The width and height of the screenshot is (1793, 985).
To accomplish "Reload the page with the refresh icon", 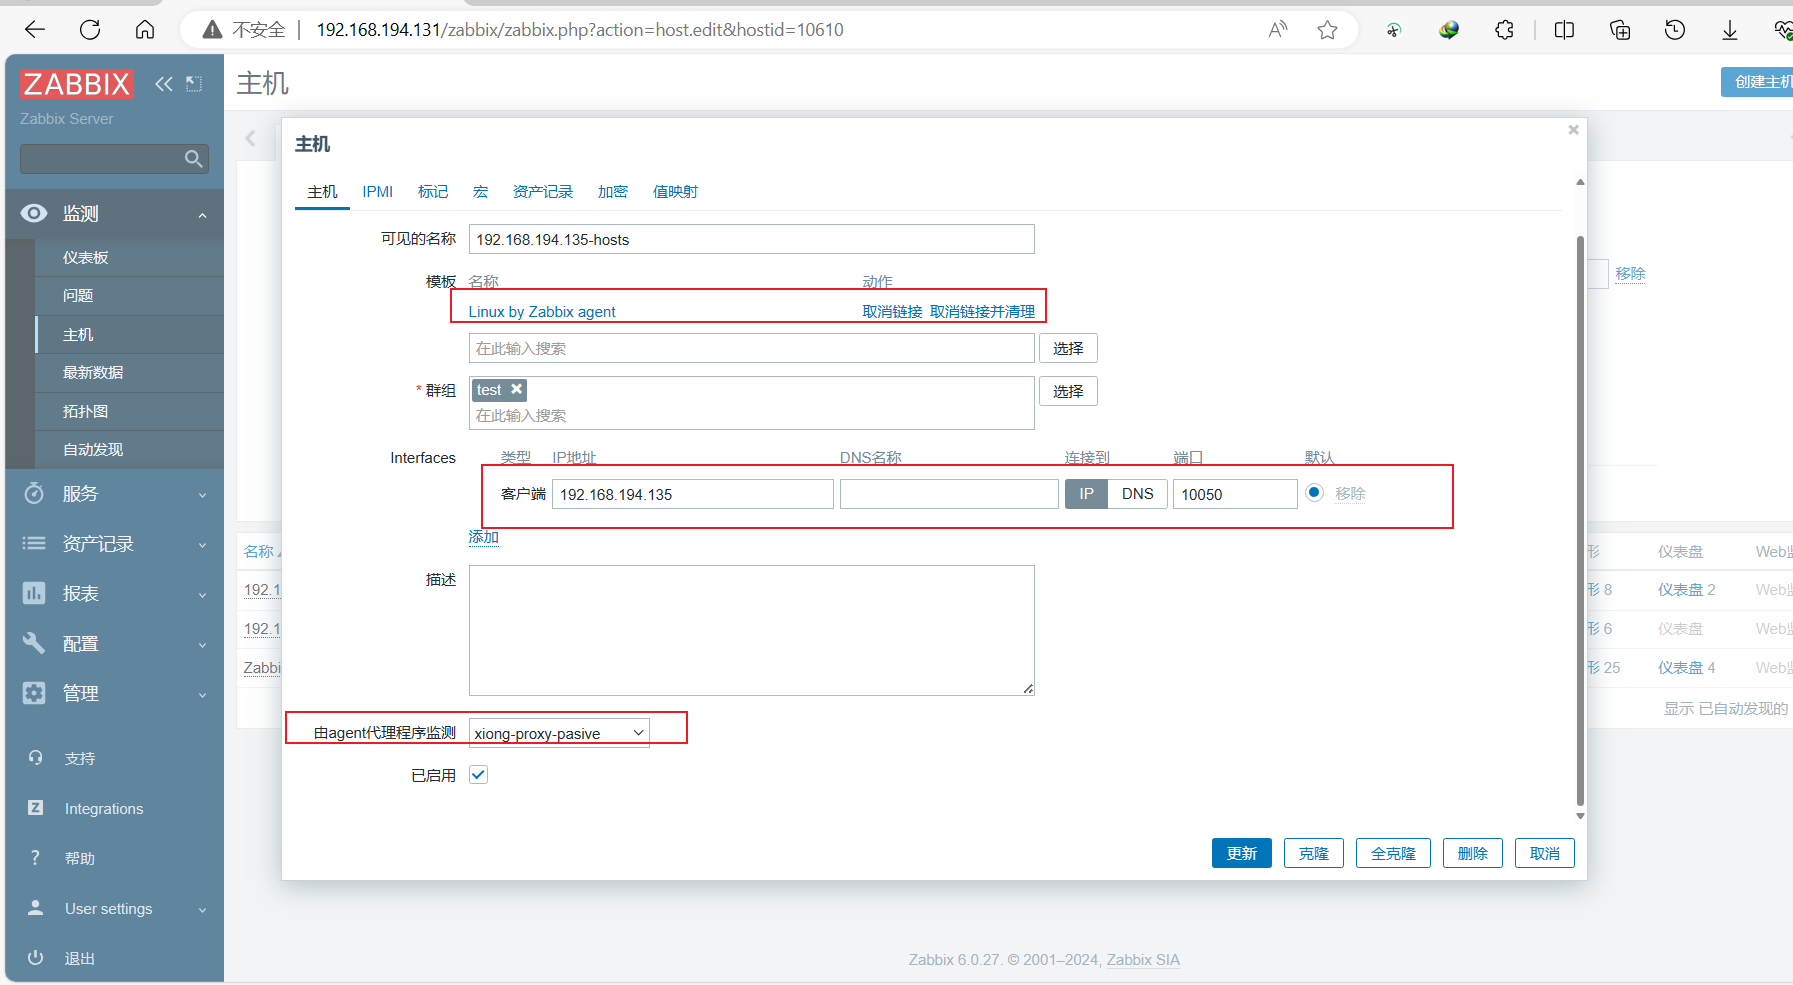I will click(x=90, y=30).
